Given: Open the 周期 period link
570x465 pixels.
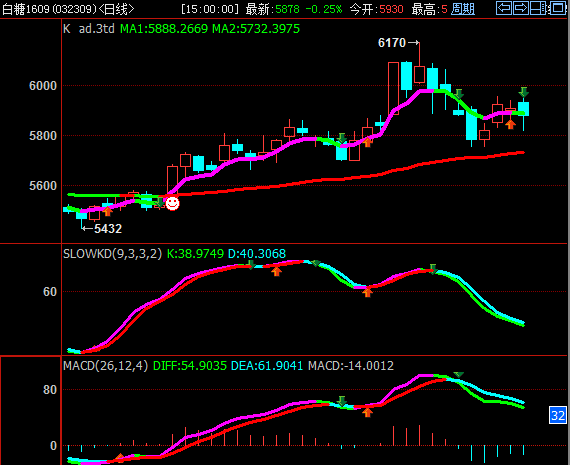Looking at the screenshot, I should (463, 9).
